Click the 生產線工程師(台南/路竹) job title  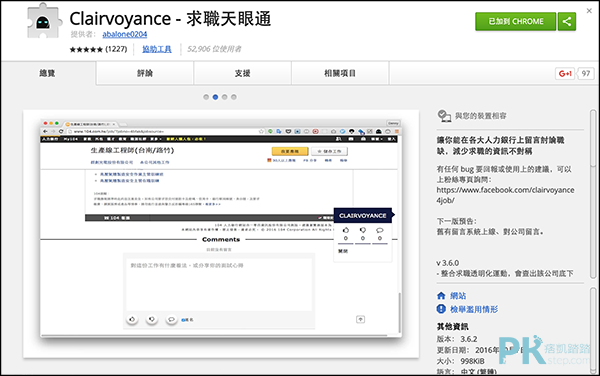tap(132, 150)
